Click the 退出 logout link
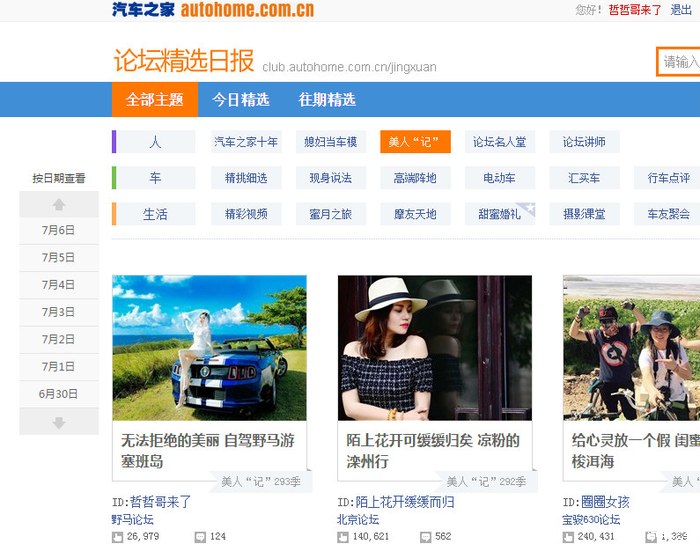700x544 pixels. 681,10
